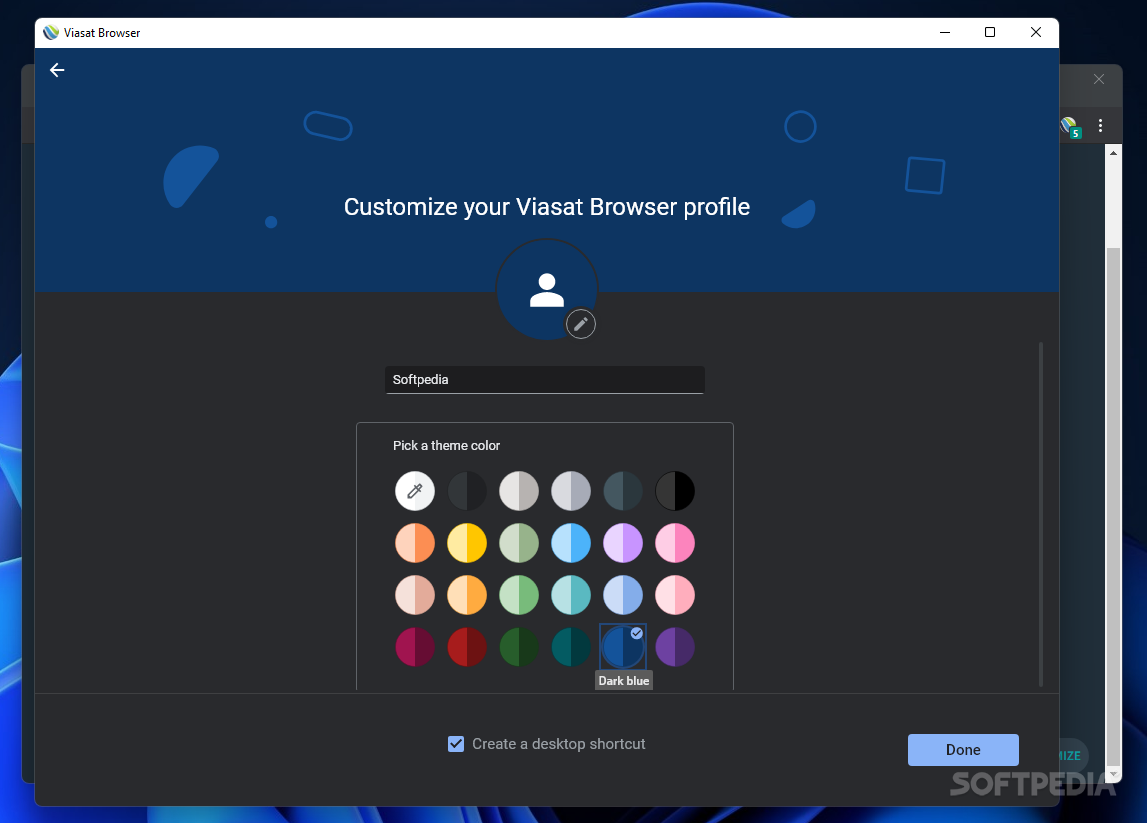The image size is (1147, 823).
Task: Choose the pastel teal swatch
Action: [571, 595]
